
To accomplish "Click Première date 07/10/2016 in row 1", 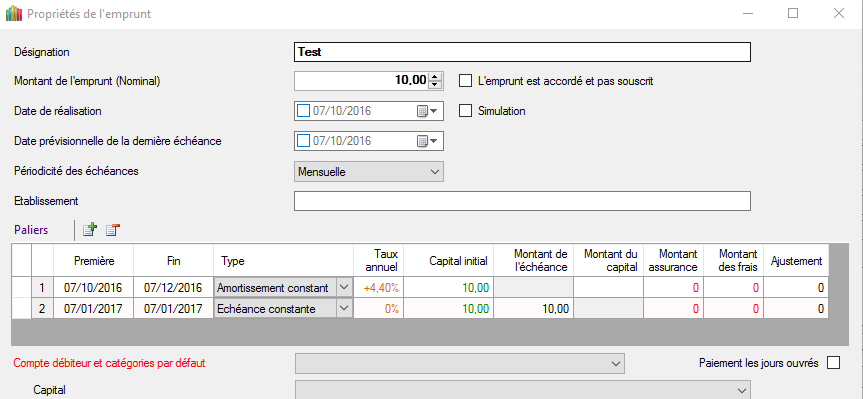I will tap(94, 287).
